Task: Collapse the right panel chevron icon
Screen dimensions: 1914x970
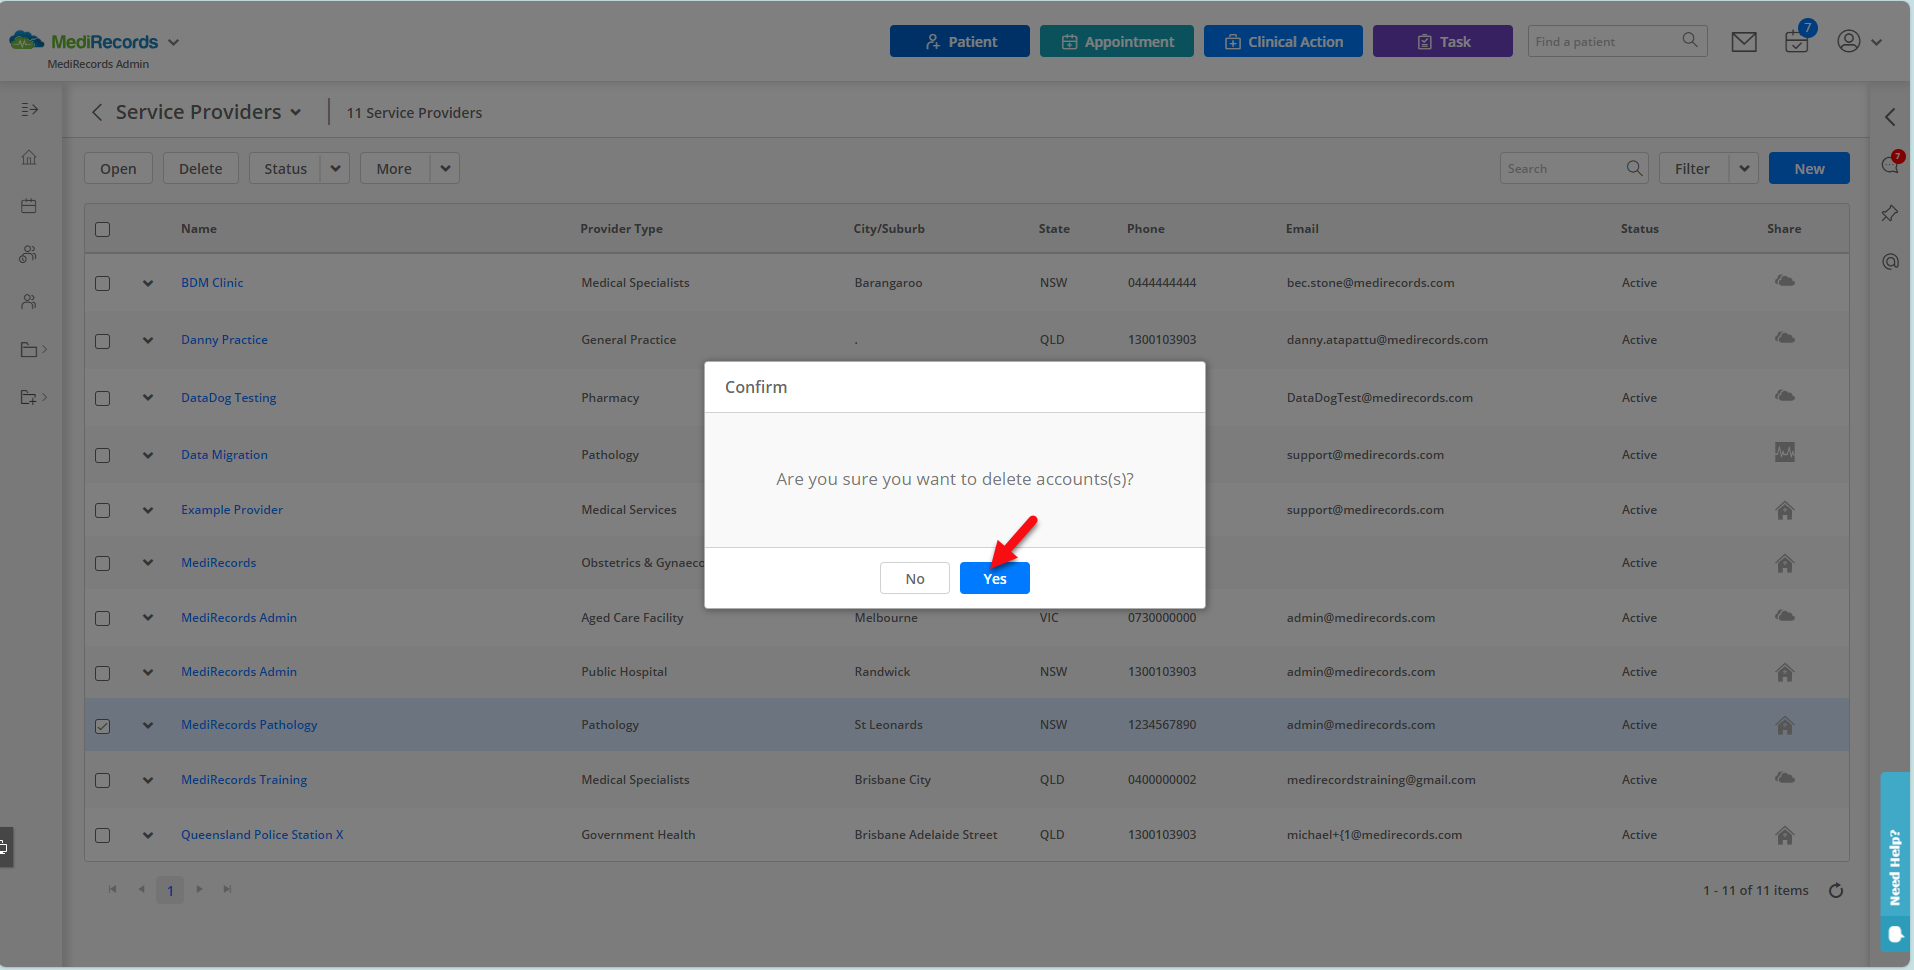Action: [1890, 117]
